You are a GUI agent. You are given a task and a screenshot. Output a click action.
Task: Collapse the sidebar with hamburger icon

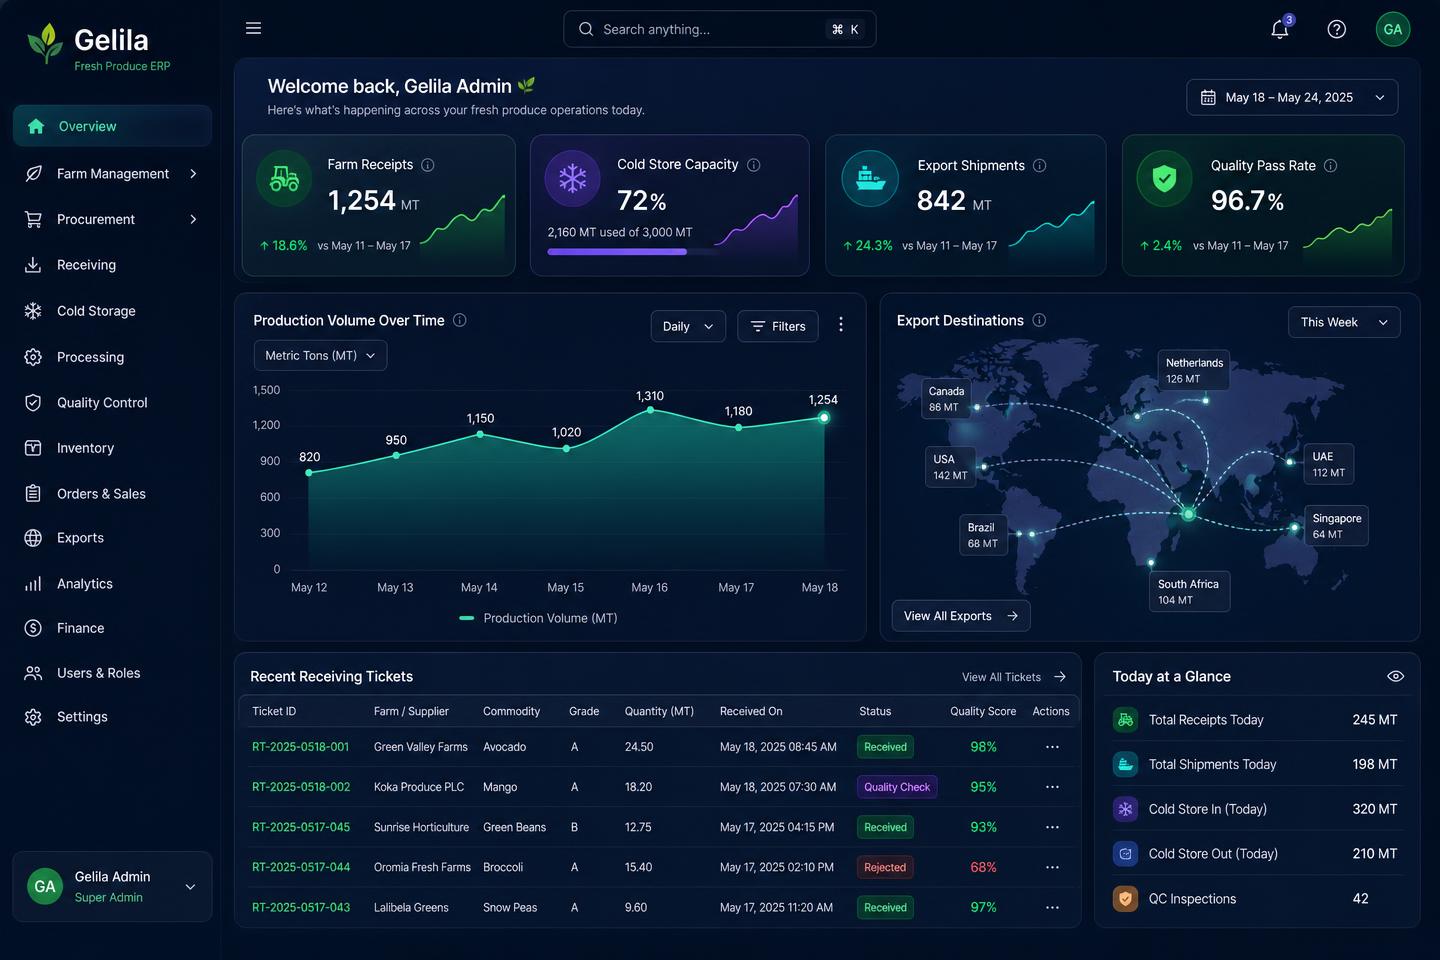[253, 28]
